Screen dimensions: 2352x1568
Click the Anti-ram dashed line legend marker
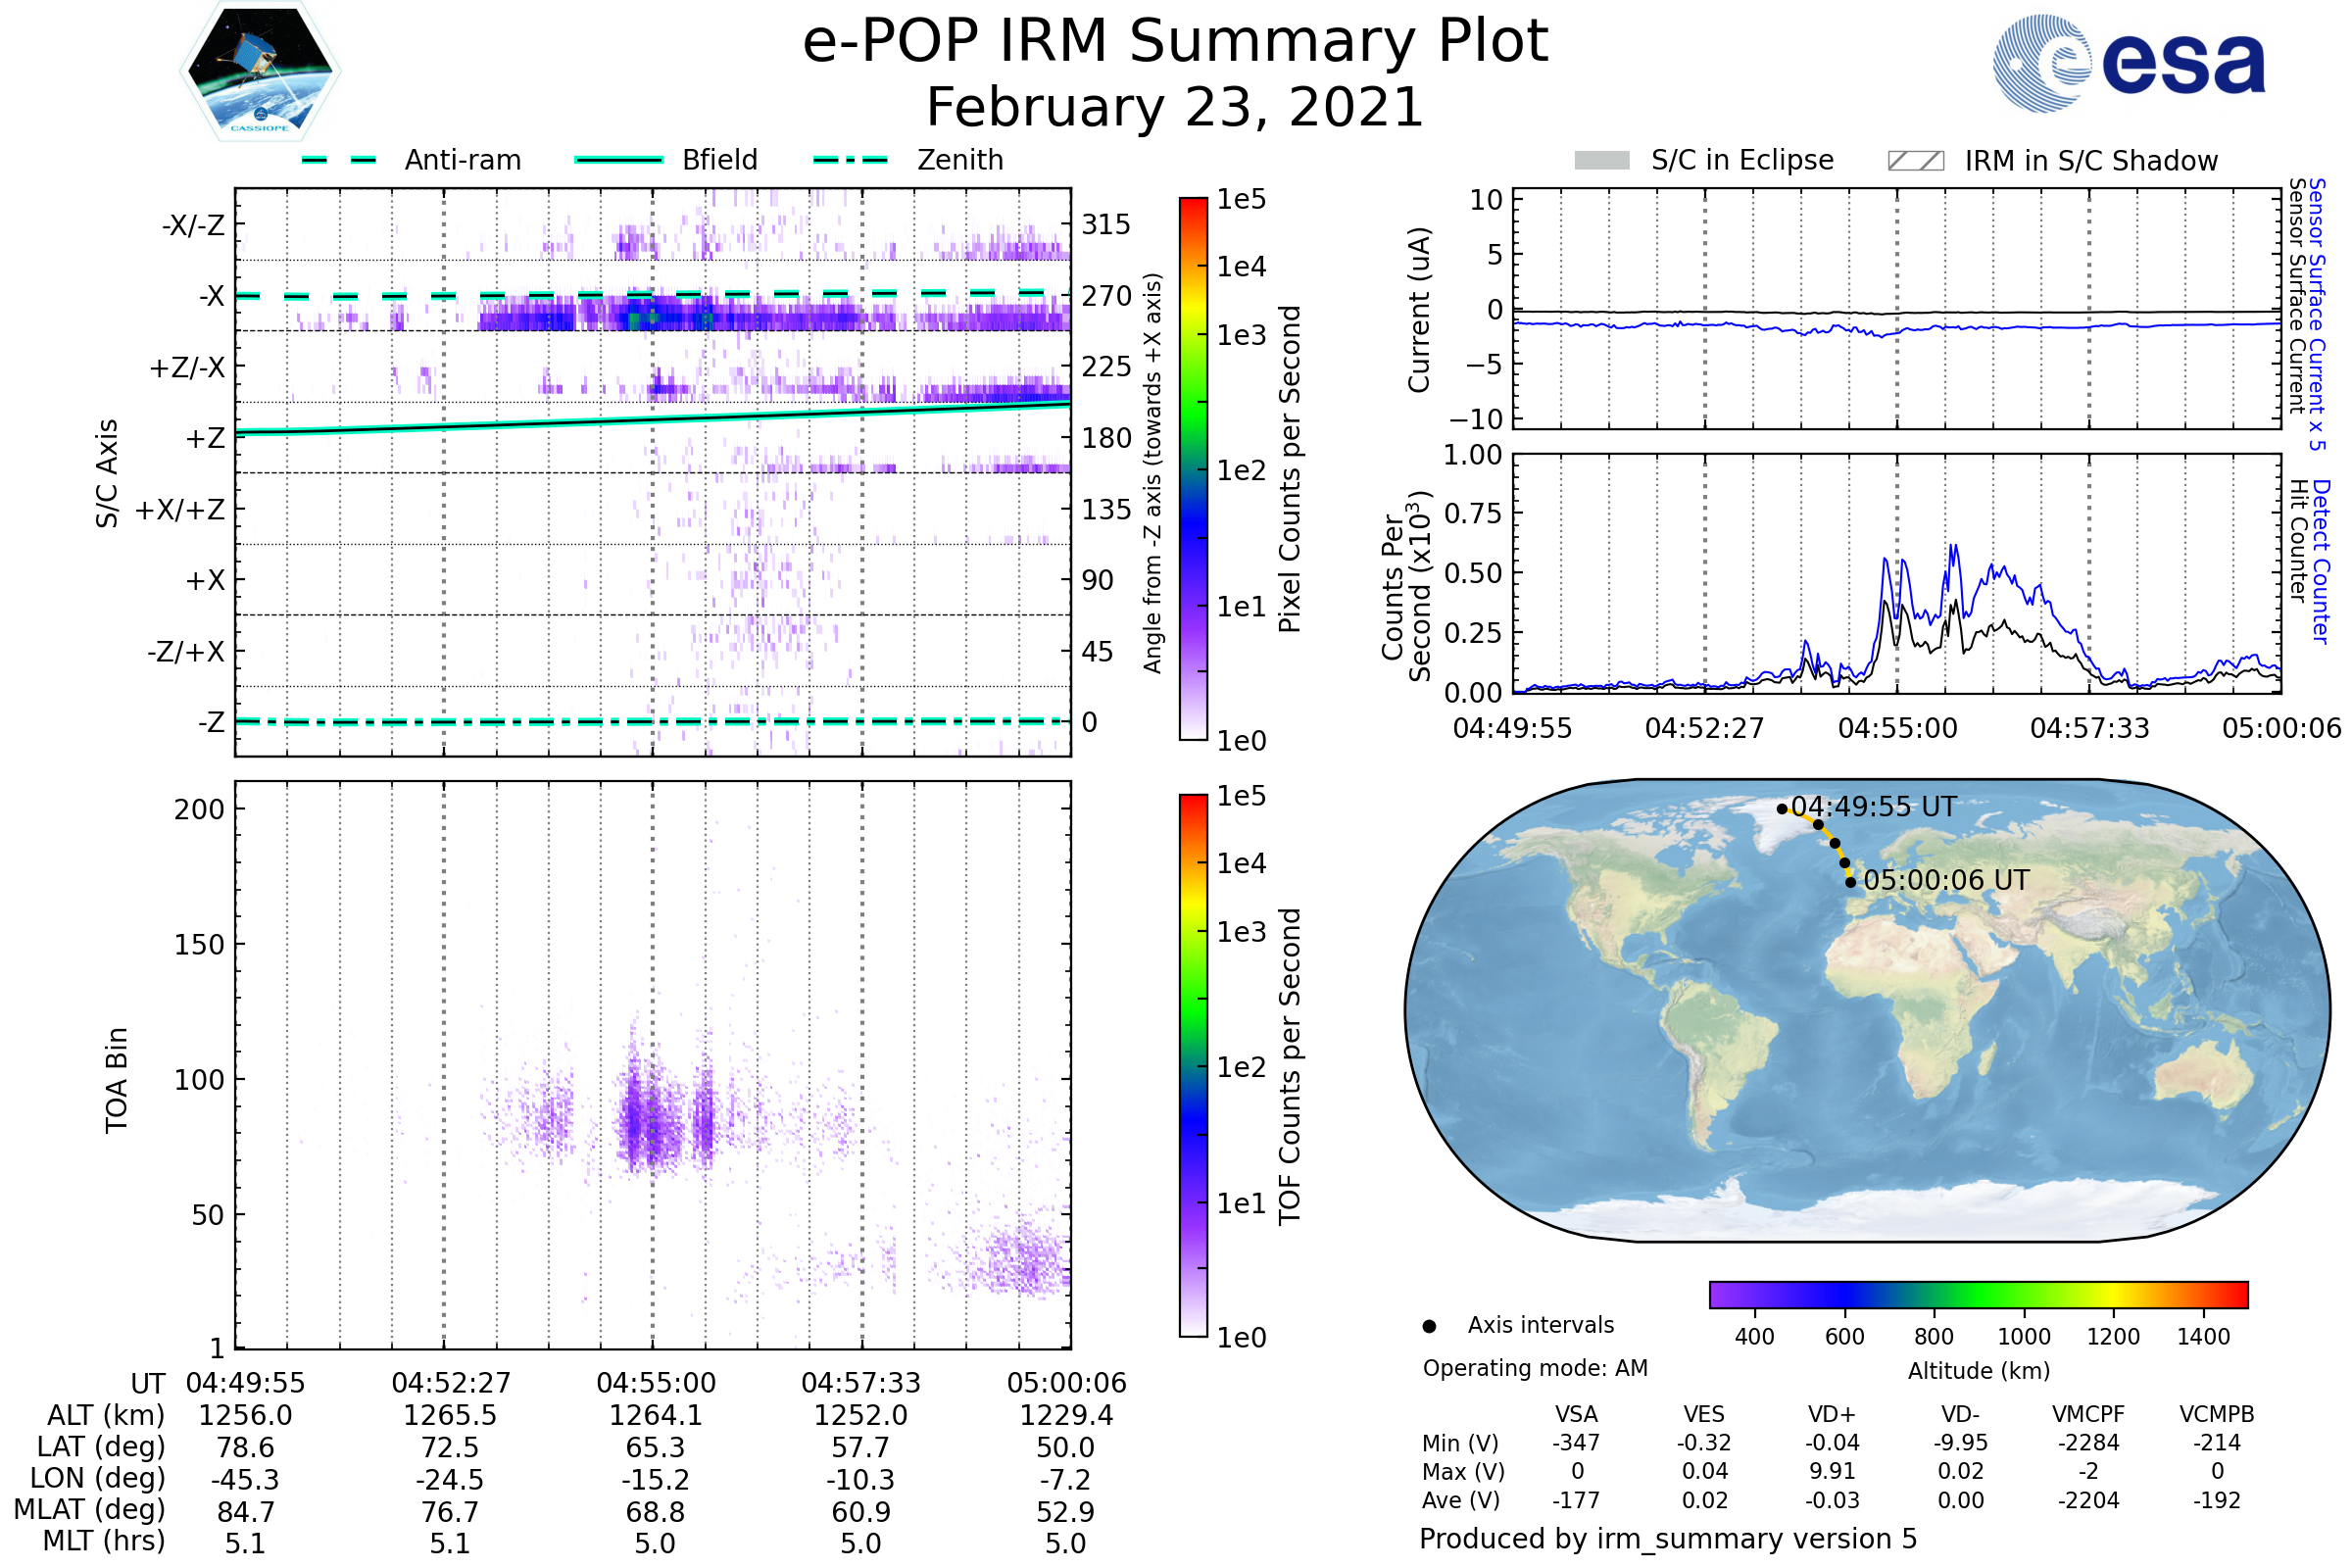(x=339, y=160)
